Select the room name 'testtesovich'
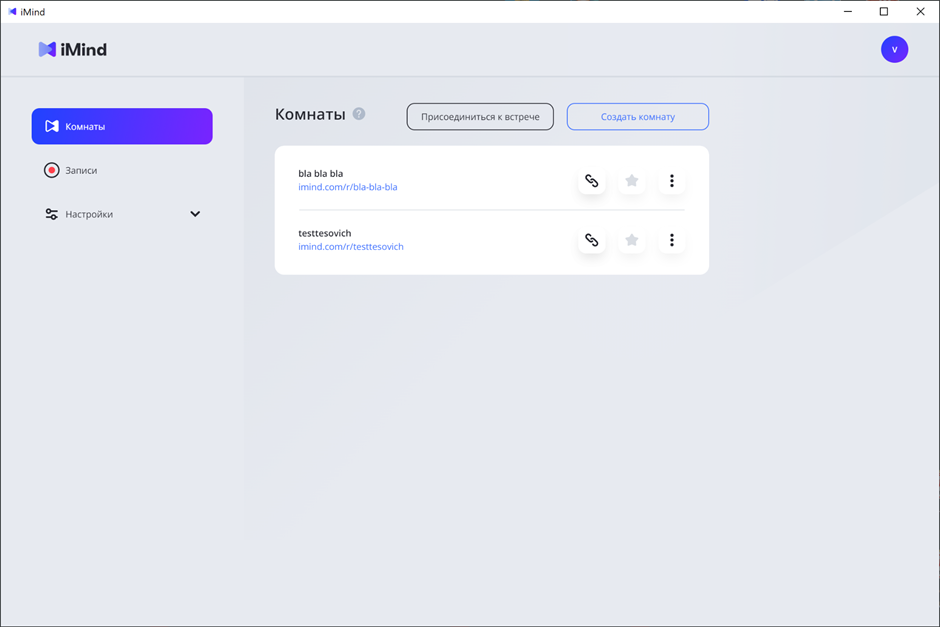The width and height of the screenshot is (940, 627). tap(324, 233)
